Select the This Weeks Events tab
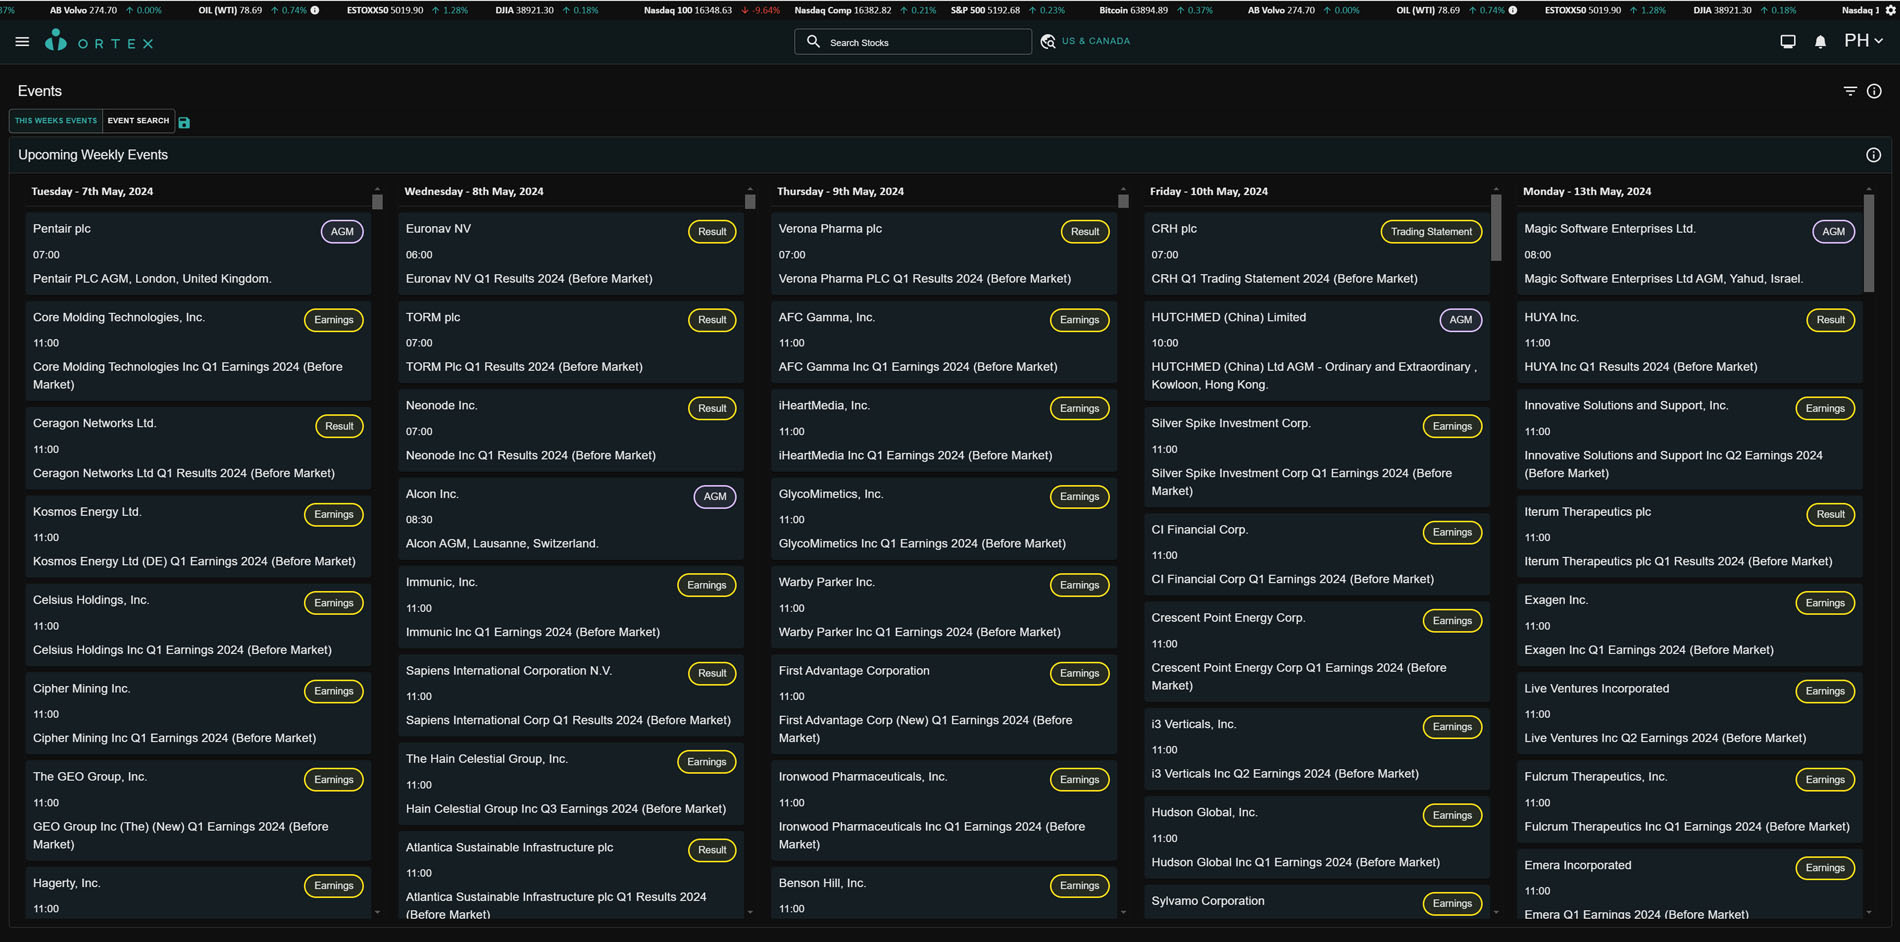This screenshot has height=942, width=1900. click(x=56, y=121)
